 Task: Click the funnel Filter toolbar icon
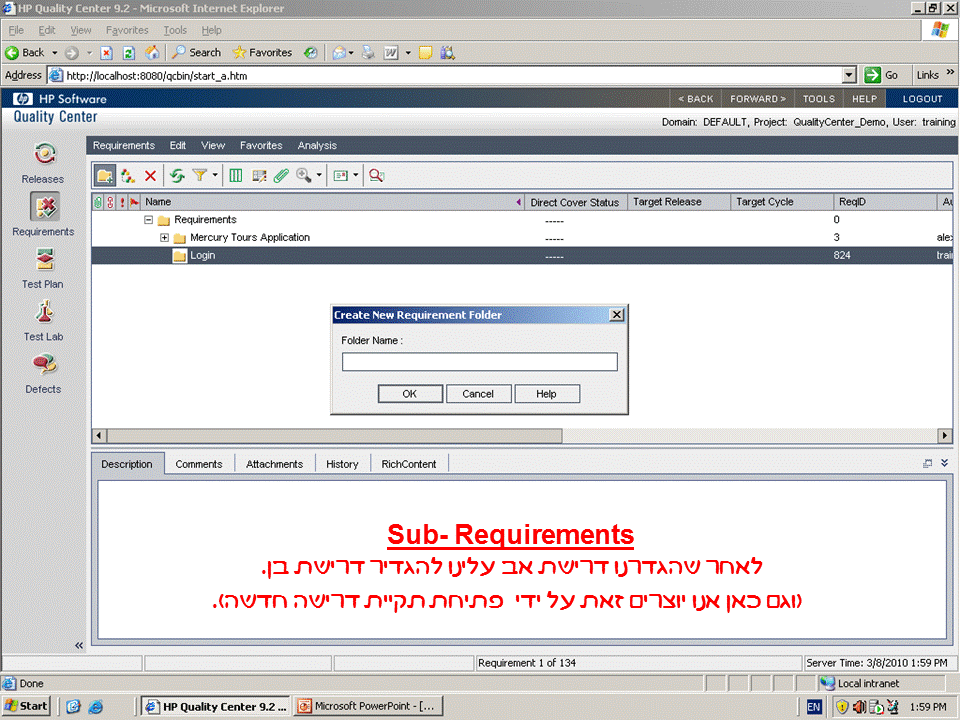(199, 176)
